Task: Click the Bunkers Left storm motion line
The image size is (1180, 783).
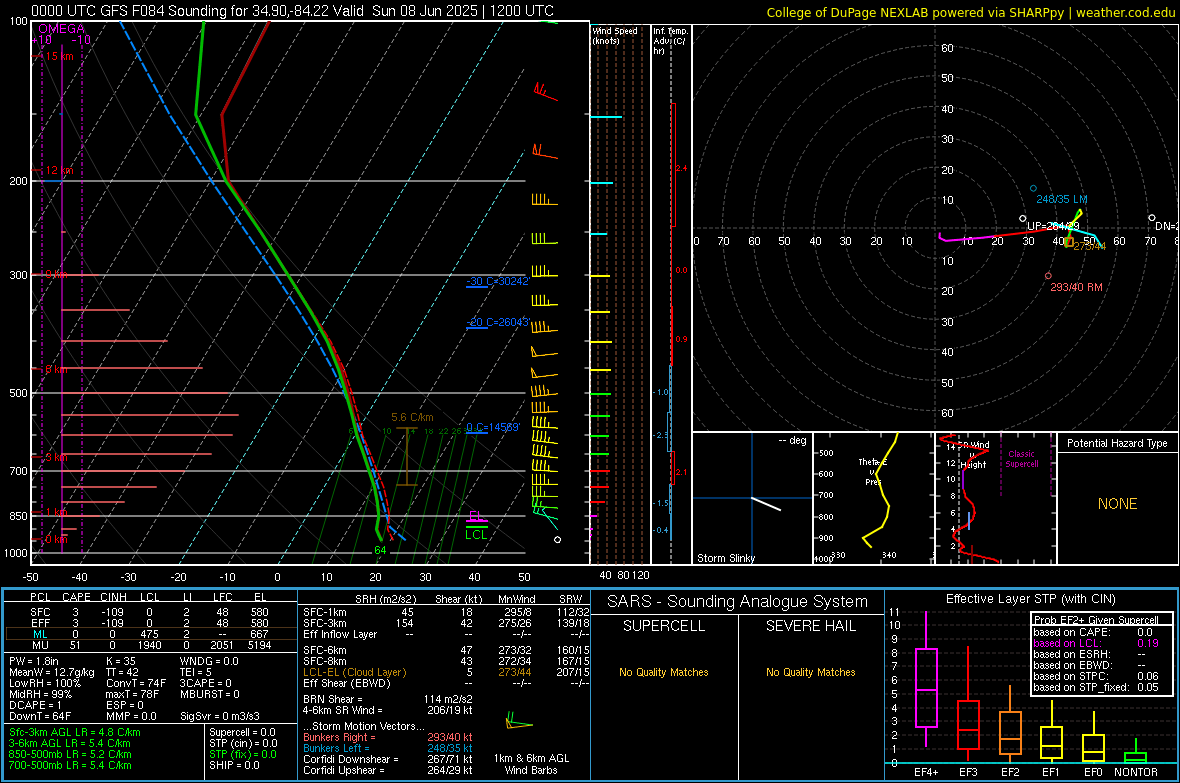Action: [388, 748]
